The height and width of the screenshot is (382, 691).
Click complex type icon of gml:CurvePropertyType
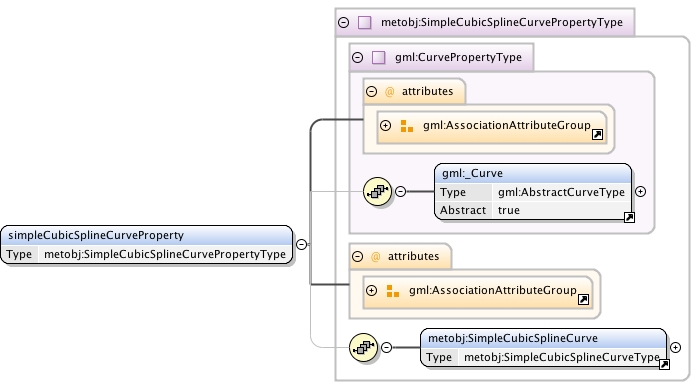click(x=379, y=57)
